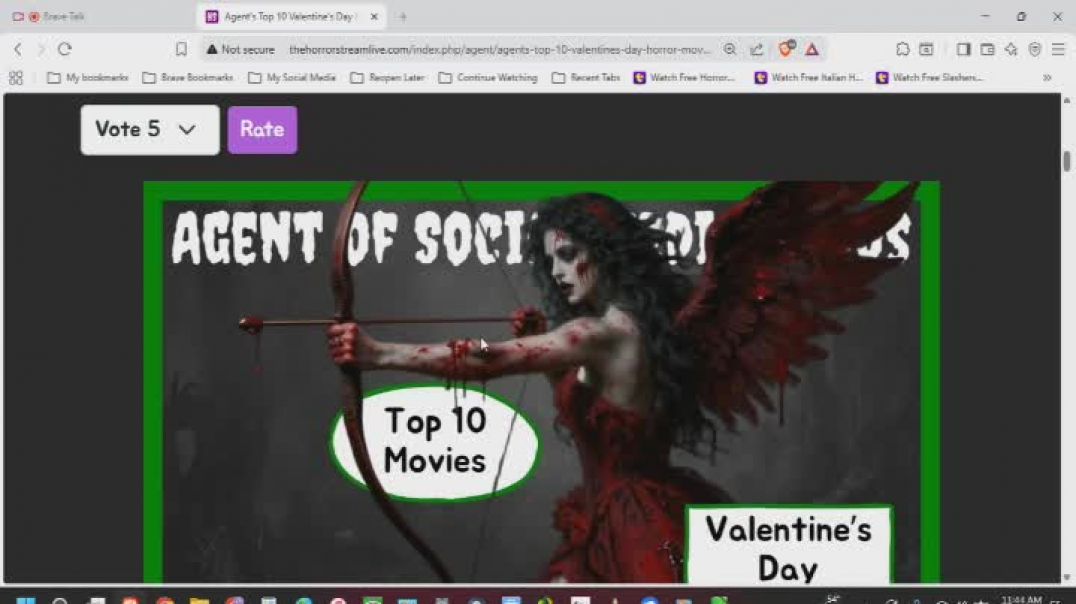Reload the current page
This screenshot has width=1076, height=604.
coord(65,49)
